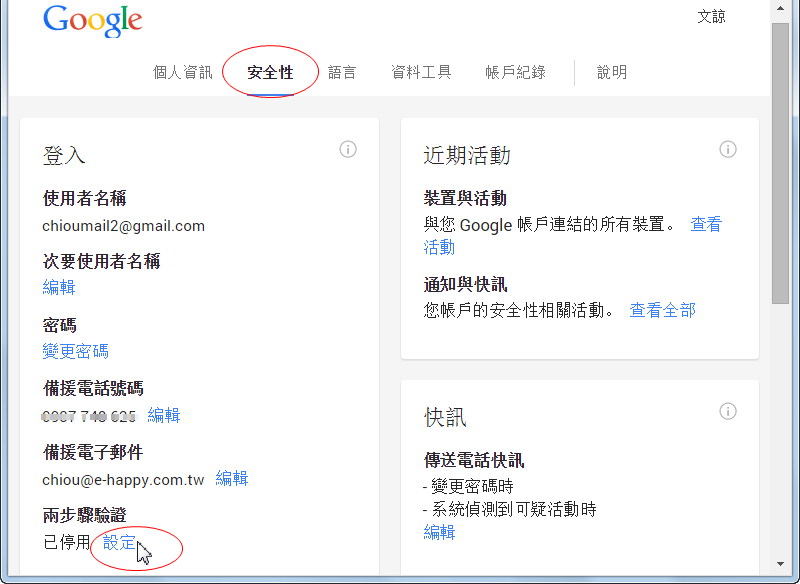The width and height of the screenshot is (800, 584).
Task: Switch to the 個人資訊 tab
Action: click(183, 72)
